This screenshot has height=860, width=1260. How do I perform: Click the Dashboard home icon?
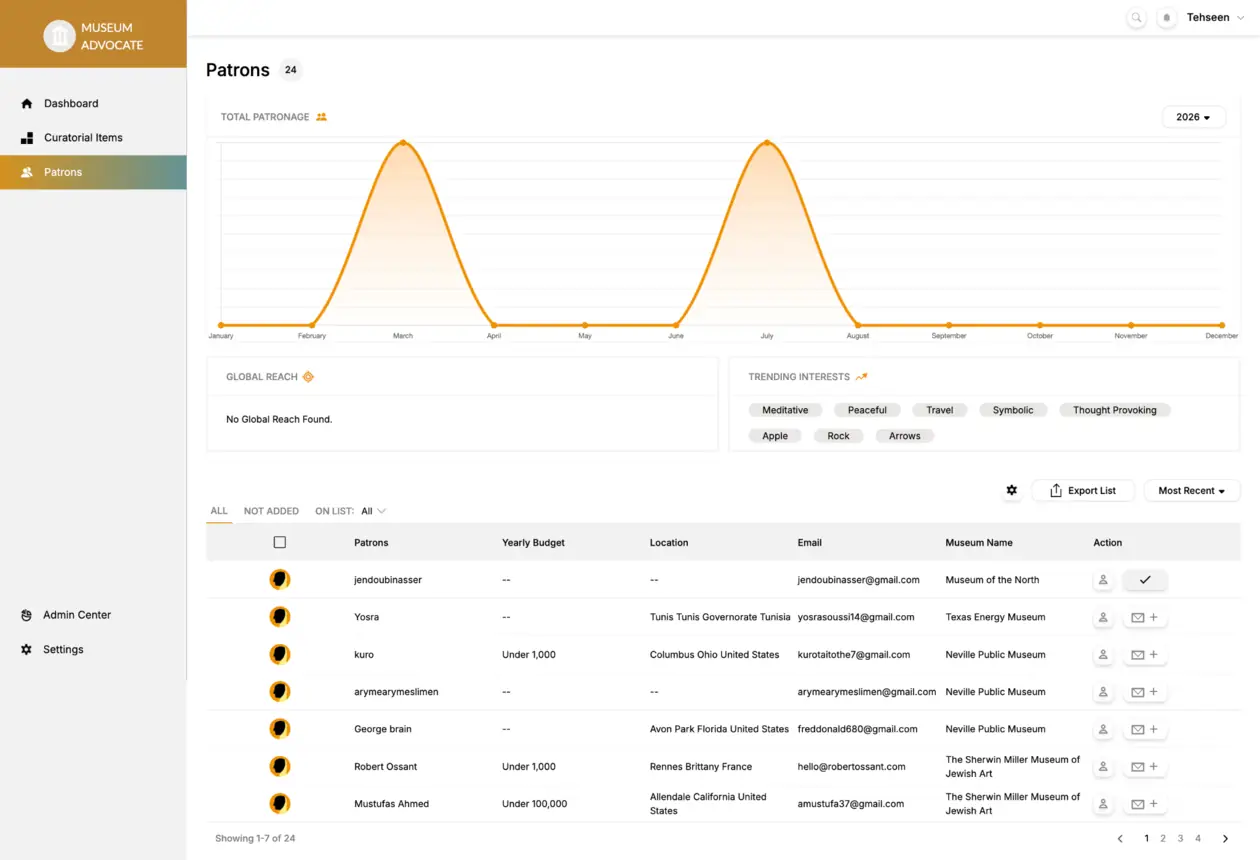(x=27, y=103)
